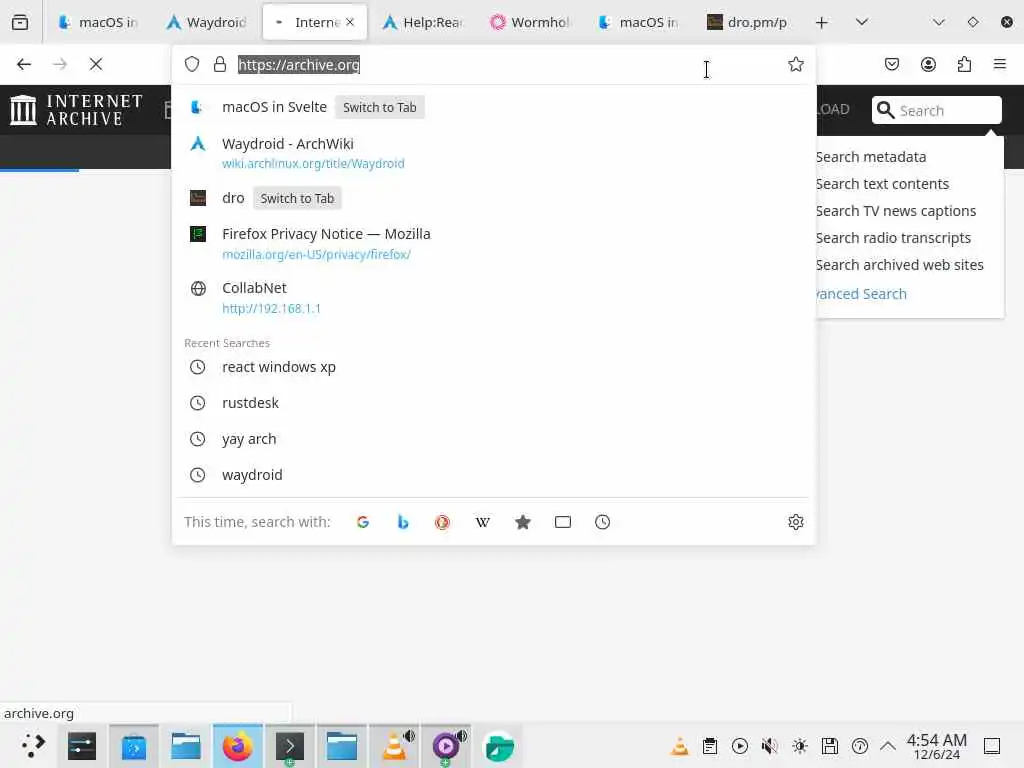Screen dimensions: 1024x768
Task: Open the Firefox Privacy Notice — Mozilla suggestion
Action: pyautogui.click(x=494, y=244)
